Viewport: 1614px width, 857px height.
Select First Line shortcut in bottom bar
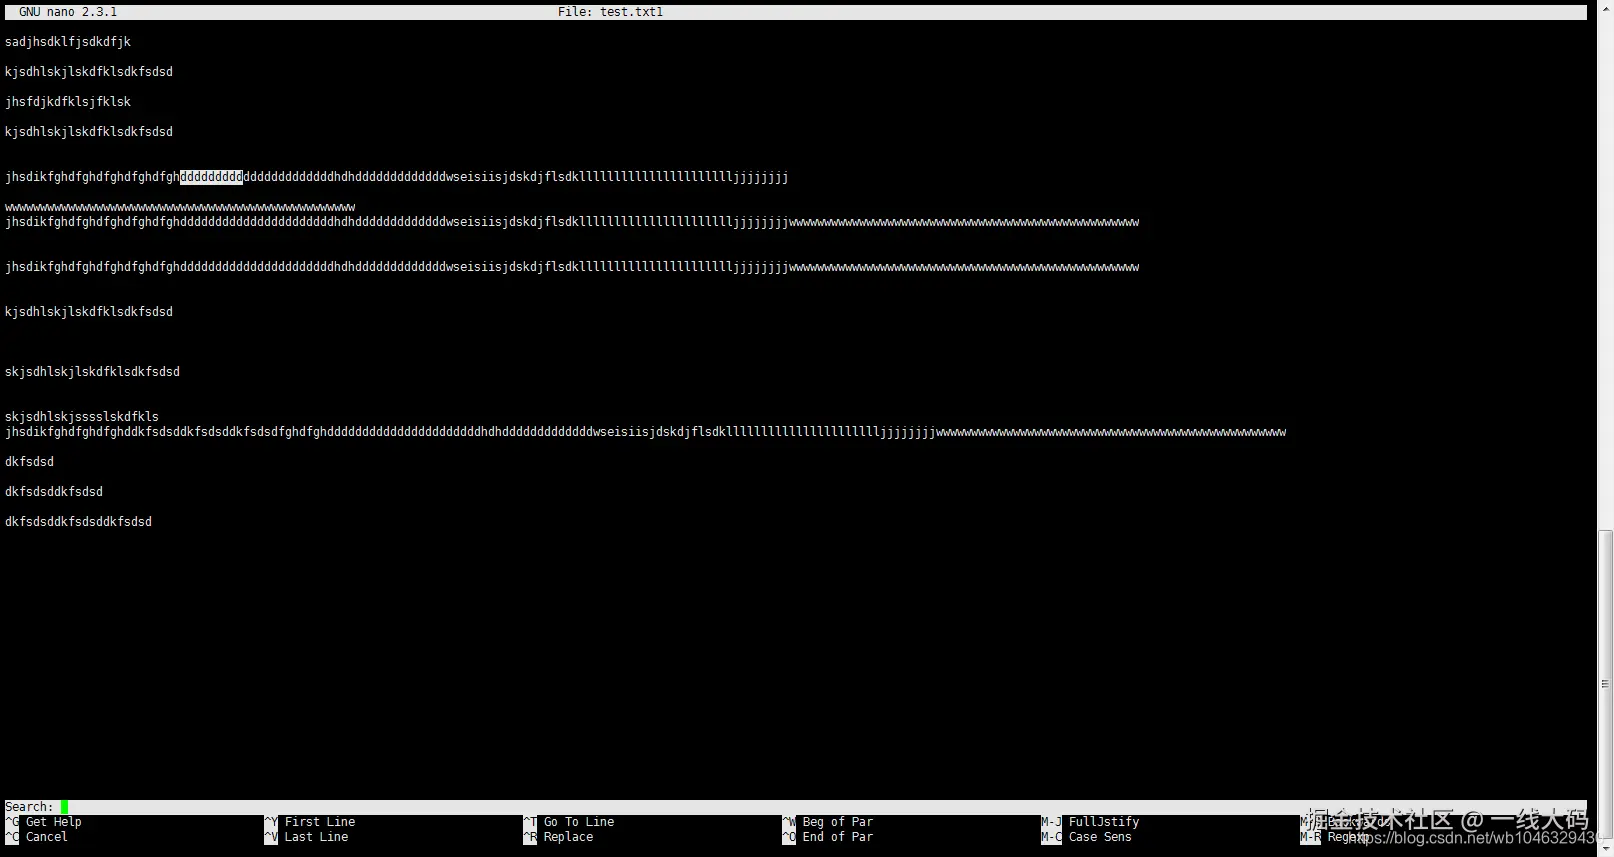(x=309, y=822)
